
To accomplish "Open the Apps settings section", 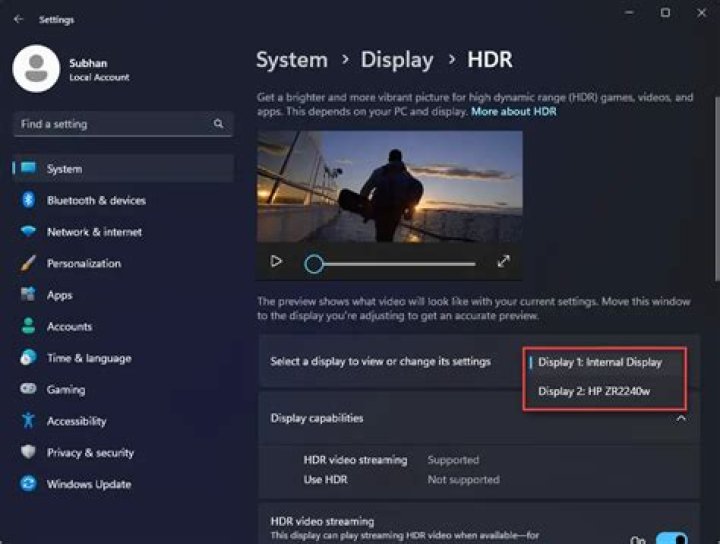I will pos(60,295).
